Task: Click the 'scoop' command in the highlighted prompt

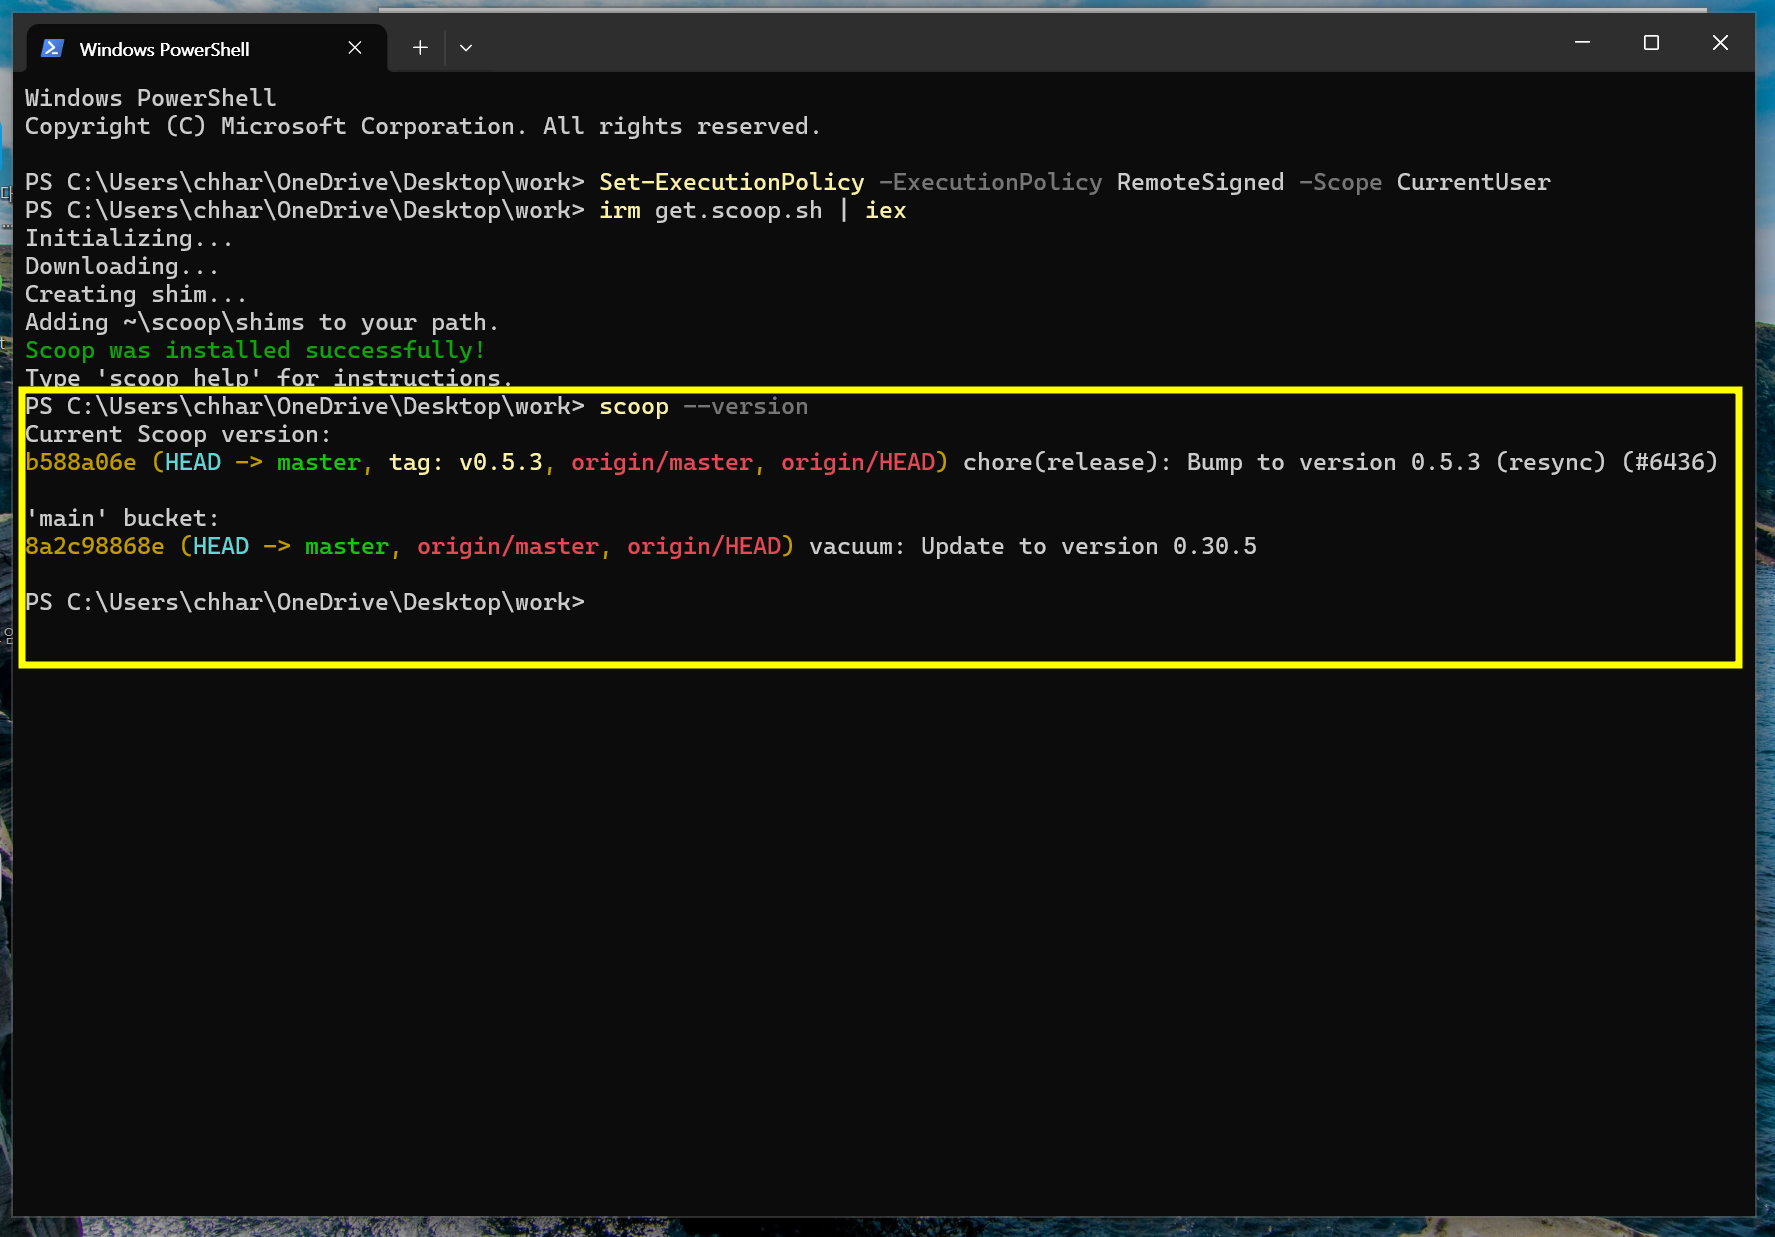Action: coord(634,407)
